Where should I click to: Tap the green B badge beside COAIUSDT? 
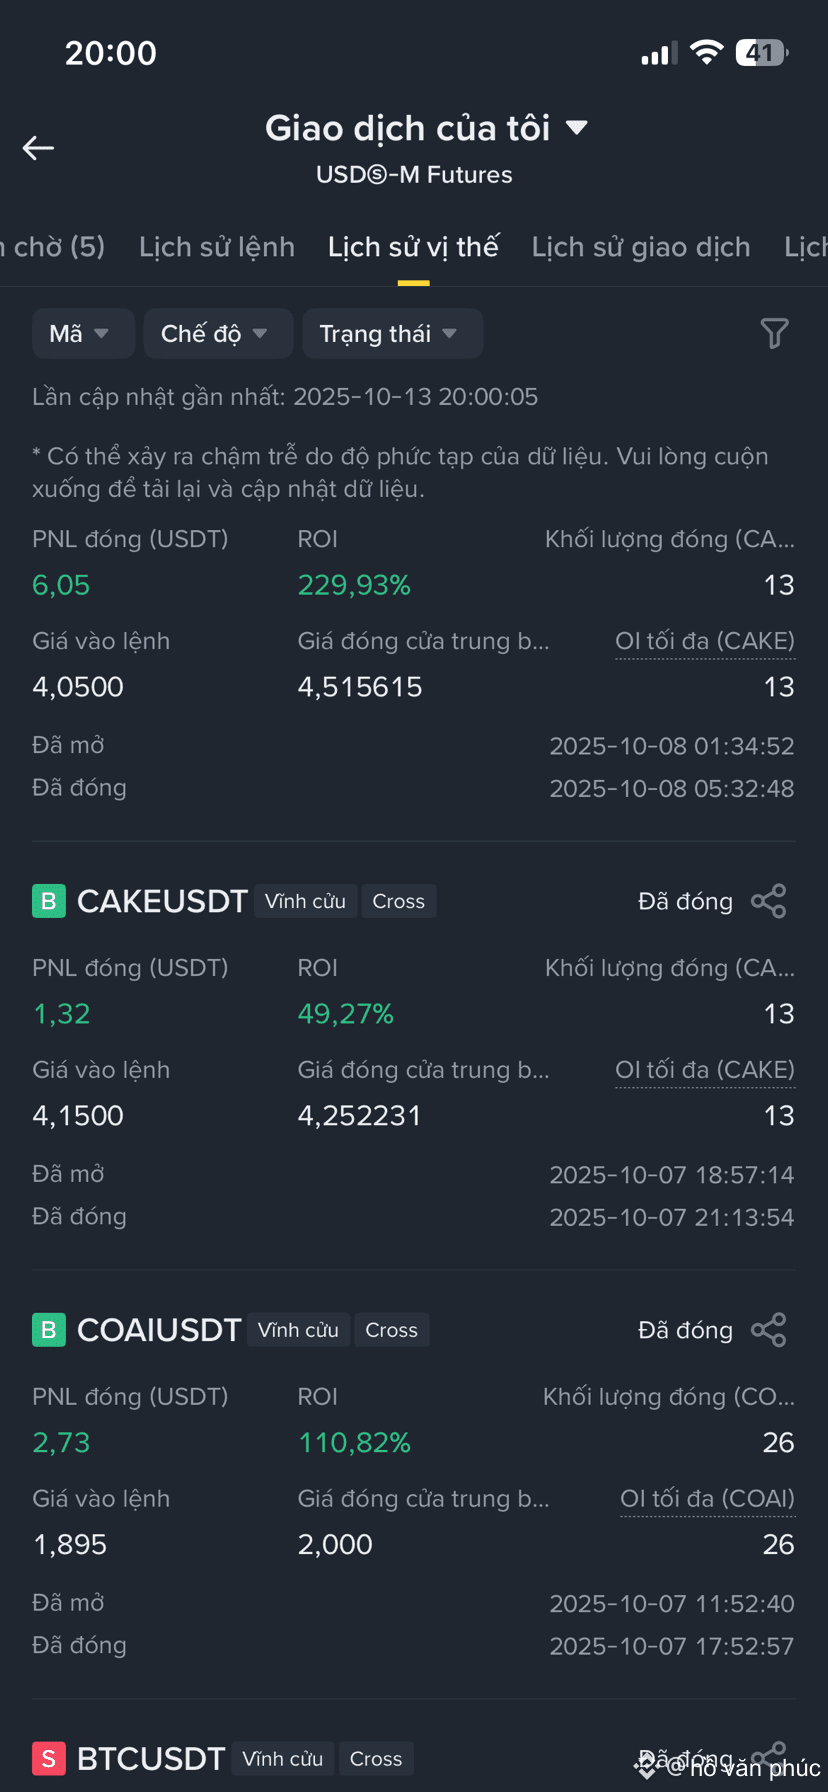[x=49, y=1330]
